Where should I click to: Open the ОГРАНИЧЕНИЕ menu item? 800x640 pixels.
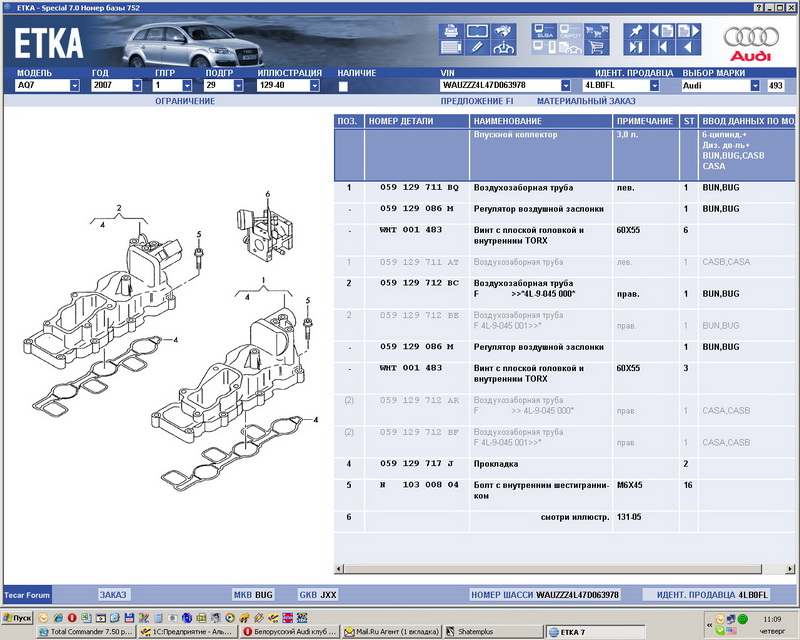coord(185,101)
